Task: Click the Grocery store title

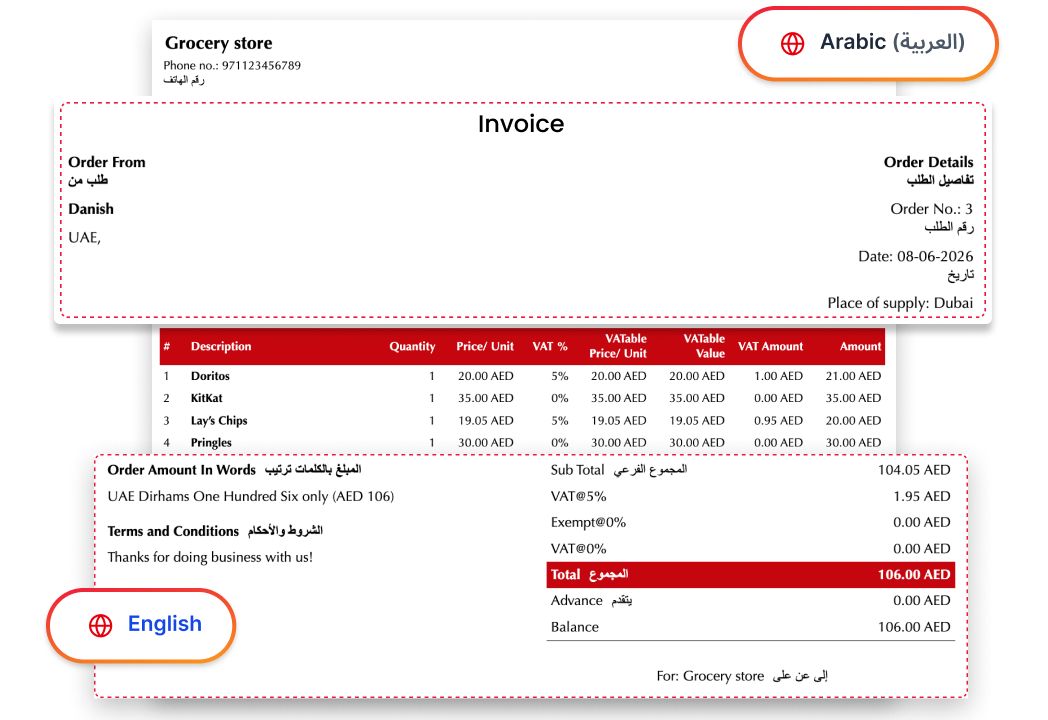Action: [219, 43]
